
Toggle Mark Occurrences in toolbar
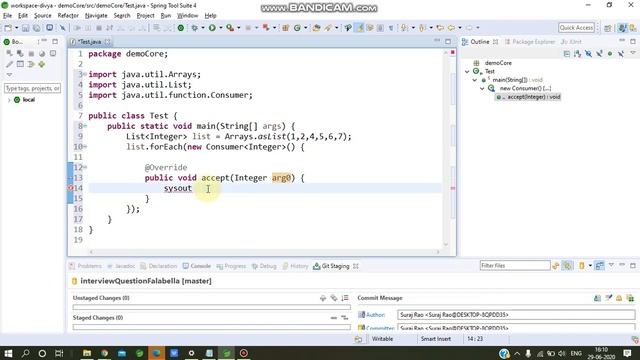click(x=360, y=28)
